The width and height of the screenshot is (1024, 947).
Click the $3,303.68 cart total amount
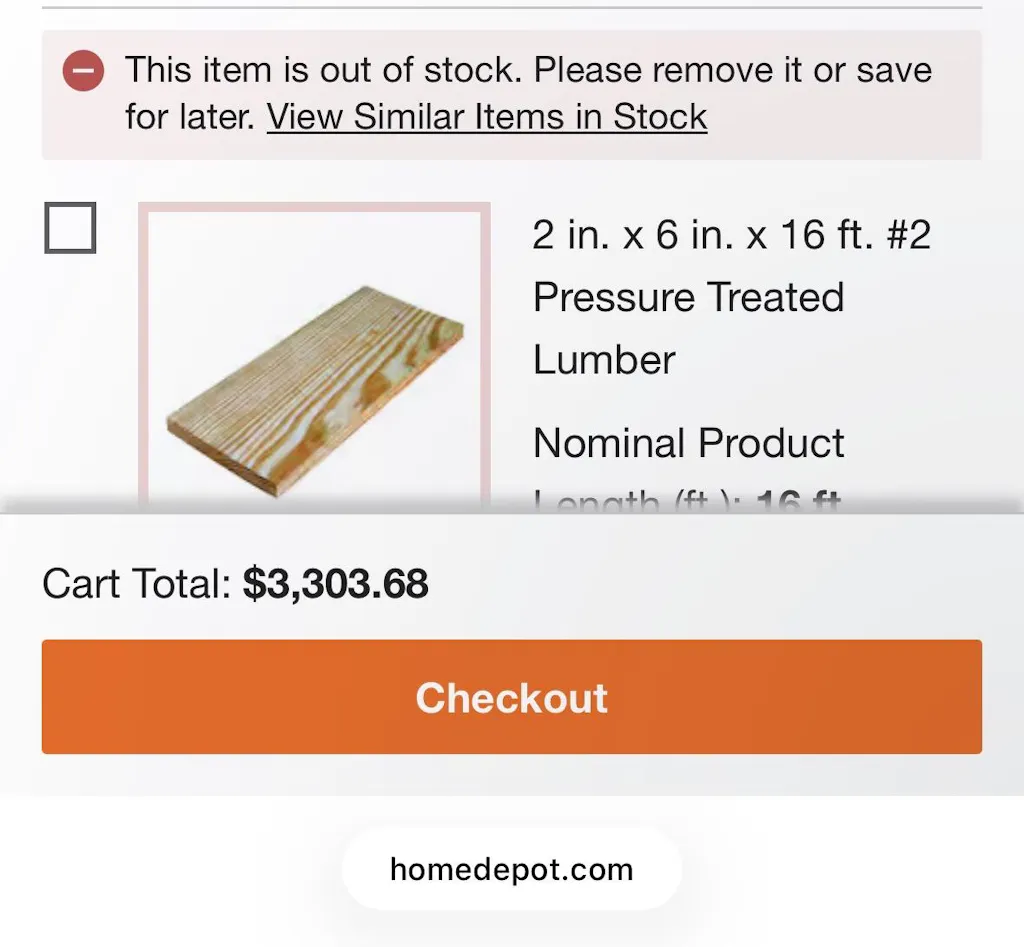pyautogui.click(x=336, y=584)
